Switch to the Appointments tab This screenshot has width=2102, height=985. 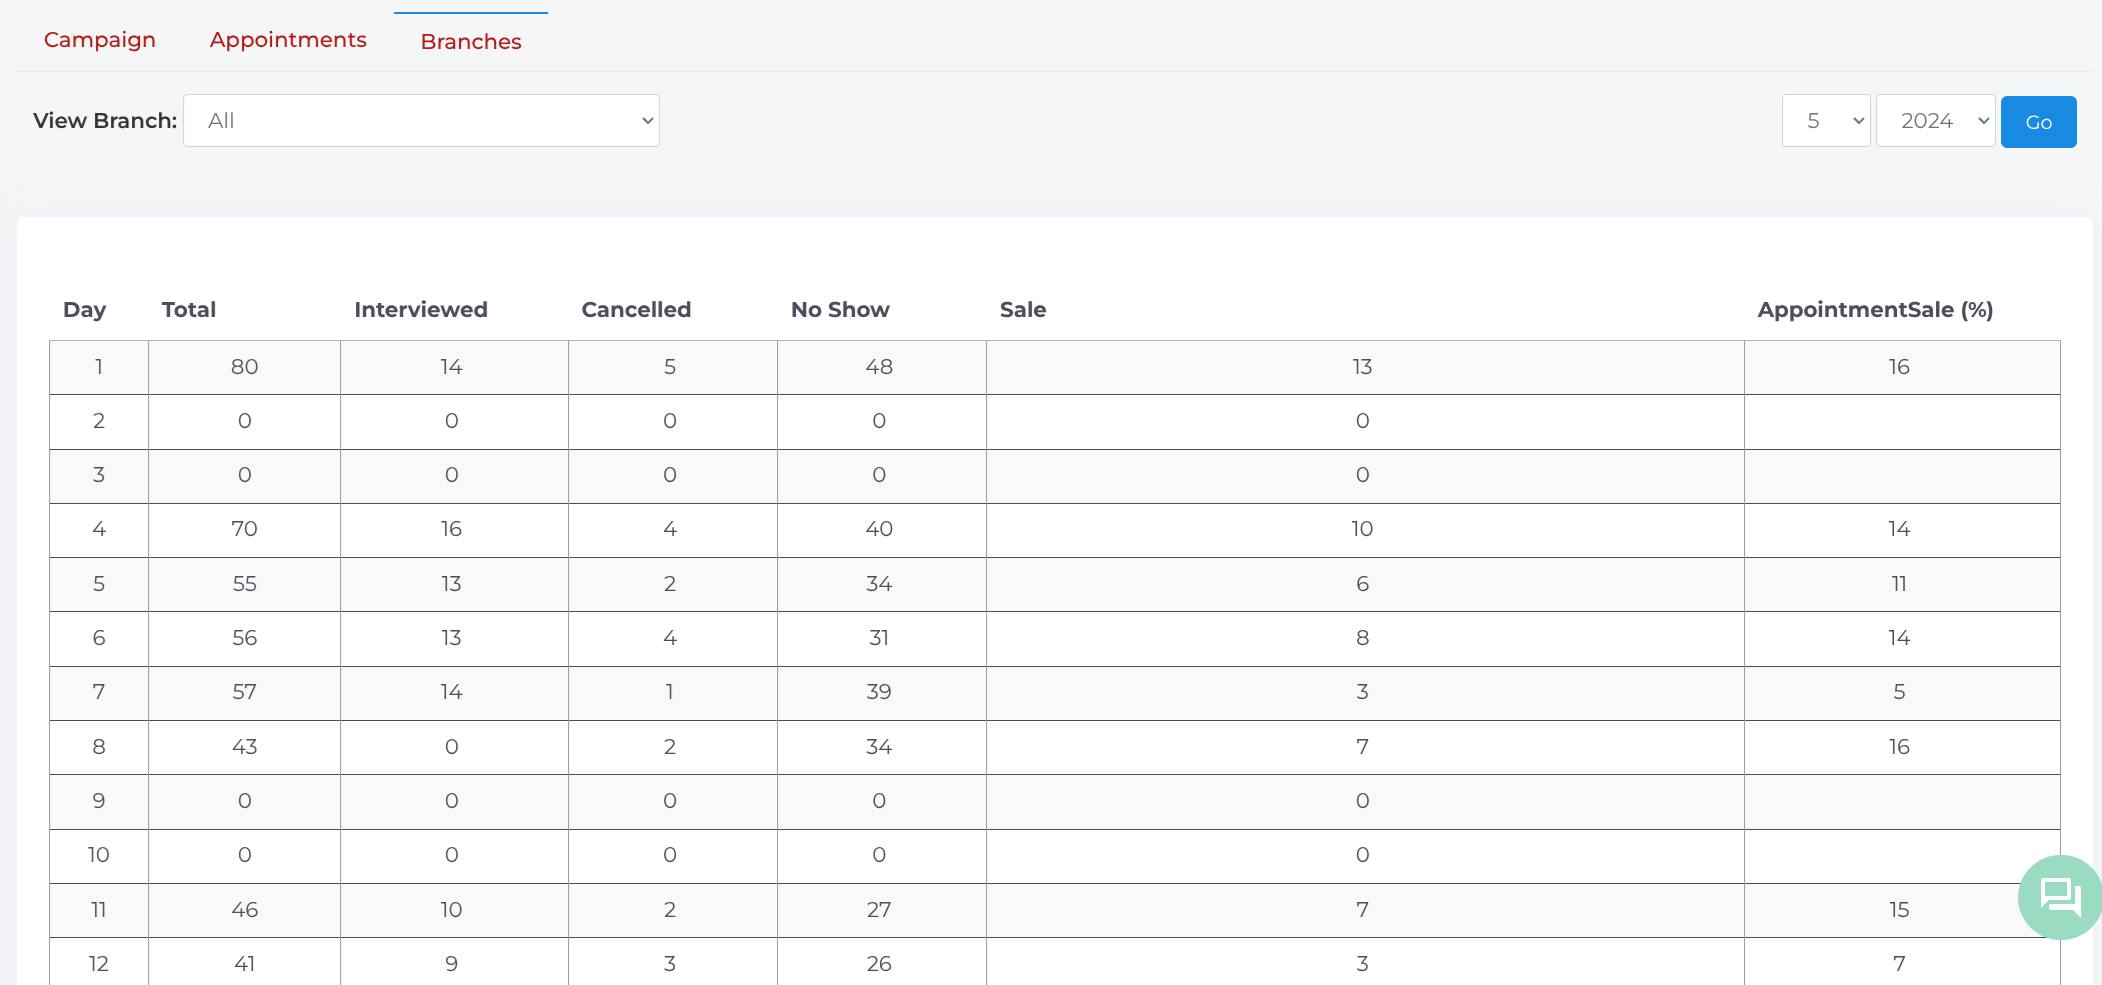tap(288, 40)
